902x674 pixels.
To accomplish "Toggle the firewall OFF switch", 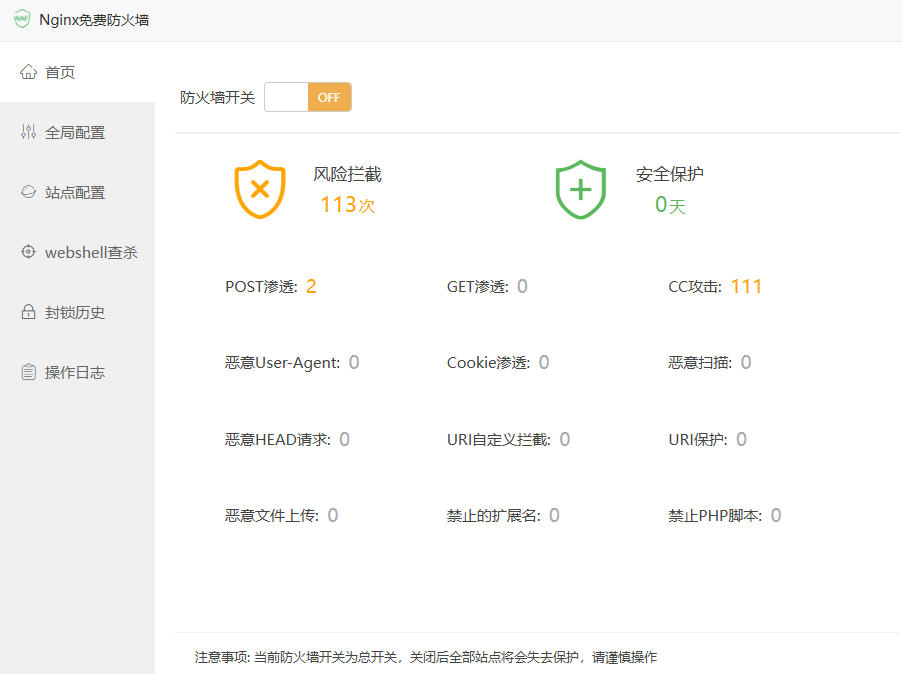I will (308, 97).
